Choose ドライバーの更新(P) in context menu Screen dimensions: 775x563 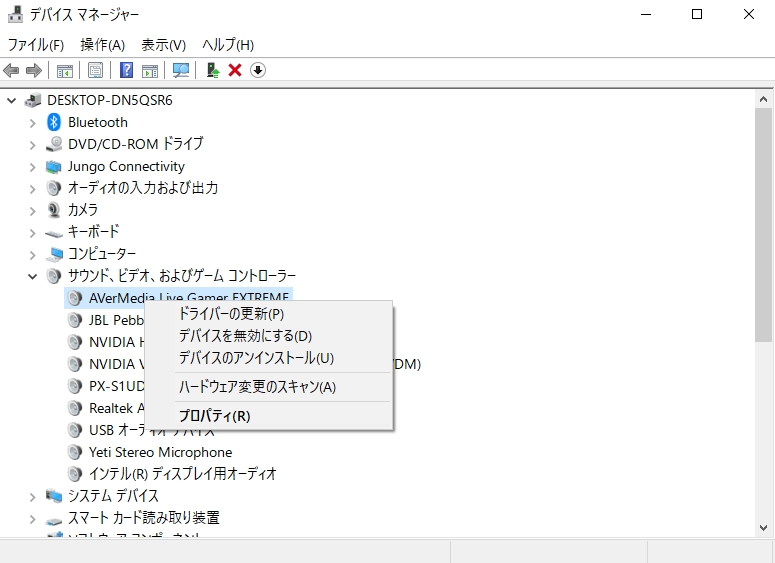click(269, 314)
